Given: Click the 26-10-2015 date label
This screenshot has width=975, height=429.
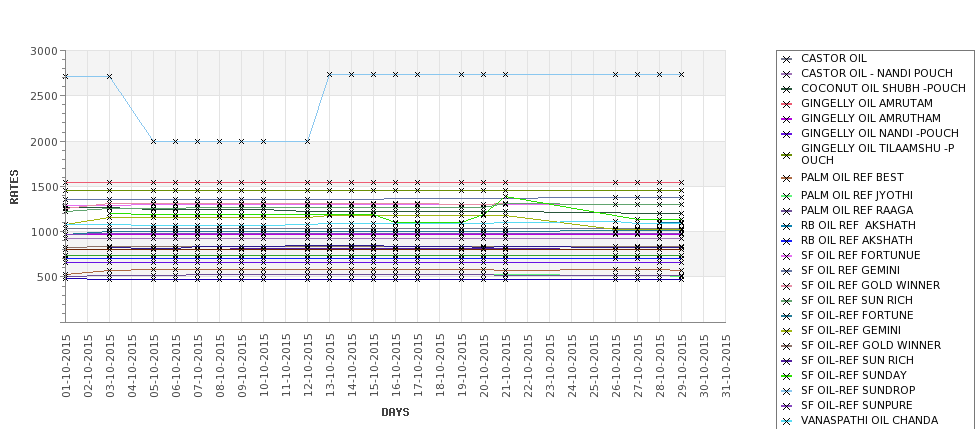Looking at the screenshot, I should (x=616, y=366).
